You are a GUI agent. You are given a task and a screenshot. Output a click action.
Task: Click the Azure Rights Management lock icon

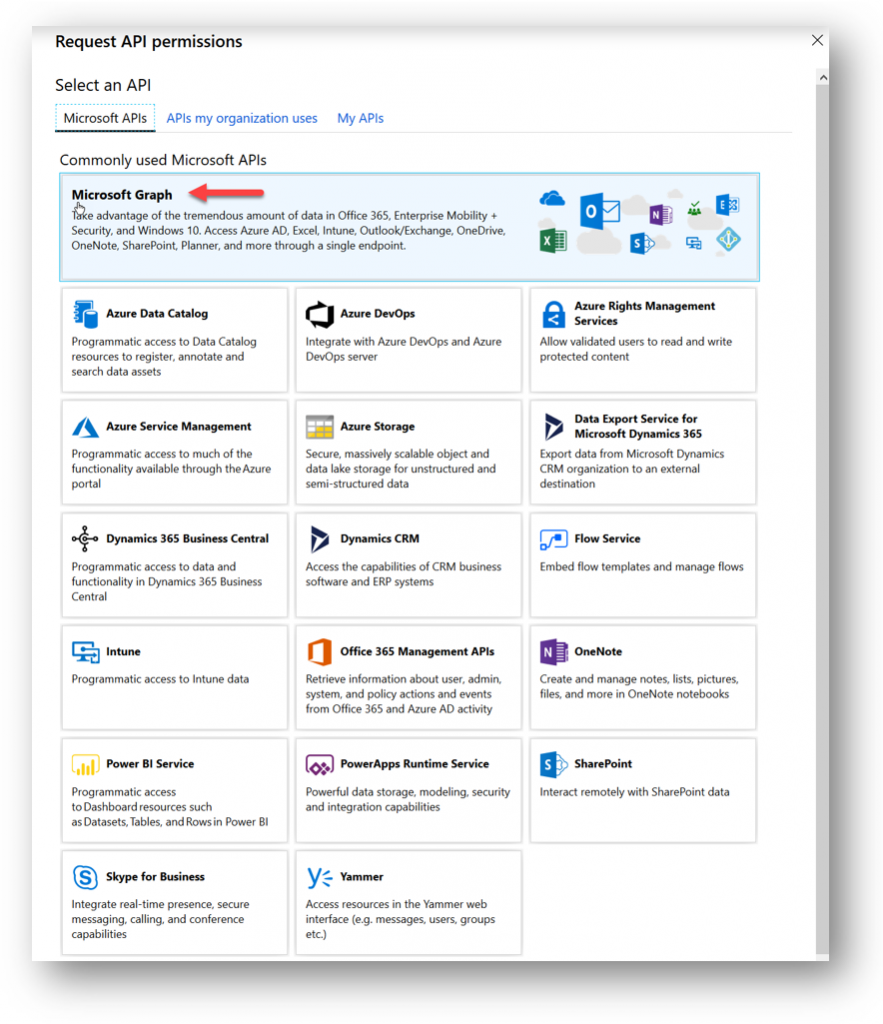pos(553,314)
